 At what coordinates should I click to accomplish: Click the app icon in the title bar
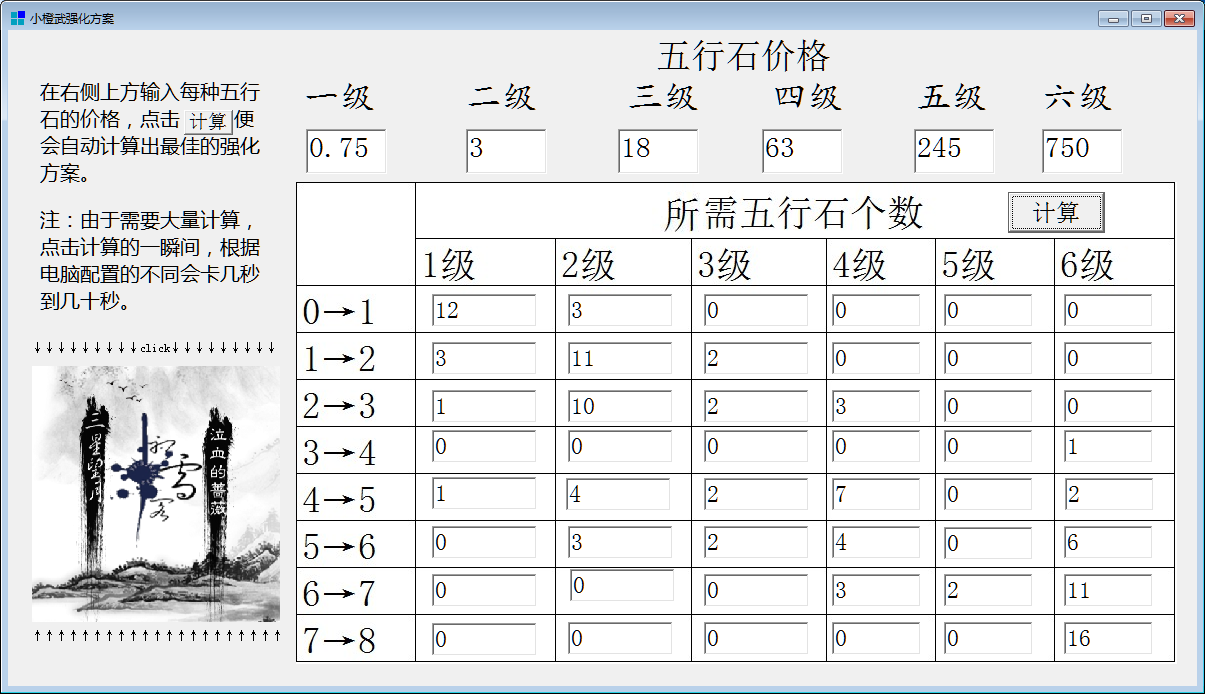tap(17, 17)
